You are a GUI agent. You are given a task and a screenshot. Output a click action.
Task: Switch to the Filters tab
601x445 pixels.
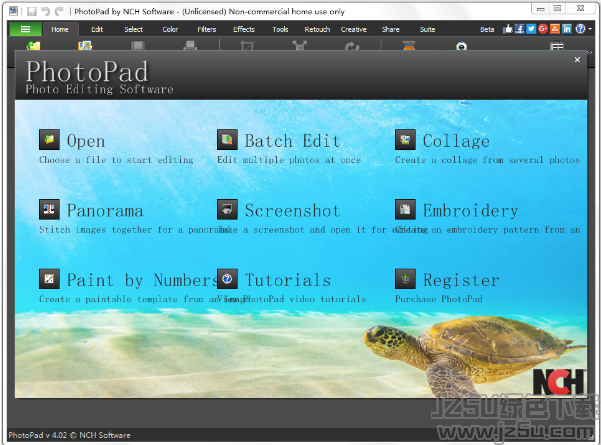point(207,30)
